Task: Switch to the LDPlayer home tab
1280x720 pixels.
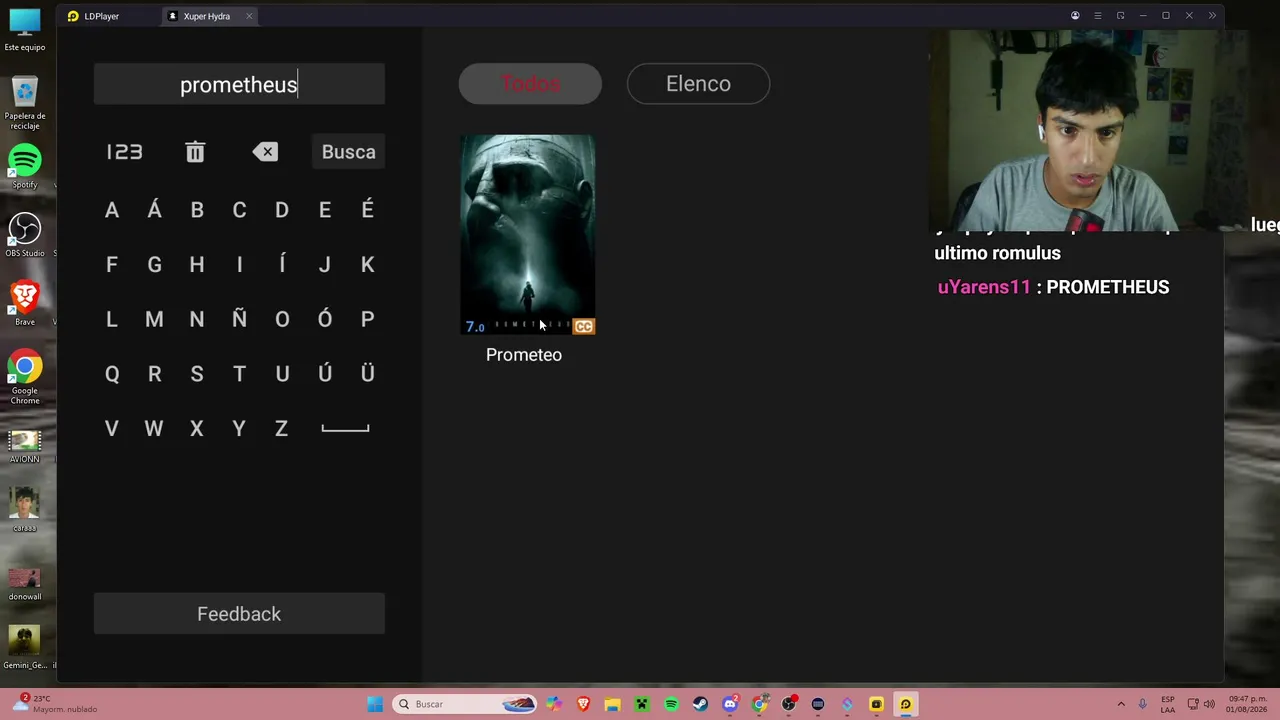Action: (x=94, y=16)
